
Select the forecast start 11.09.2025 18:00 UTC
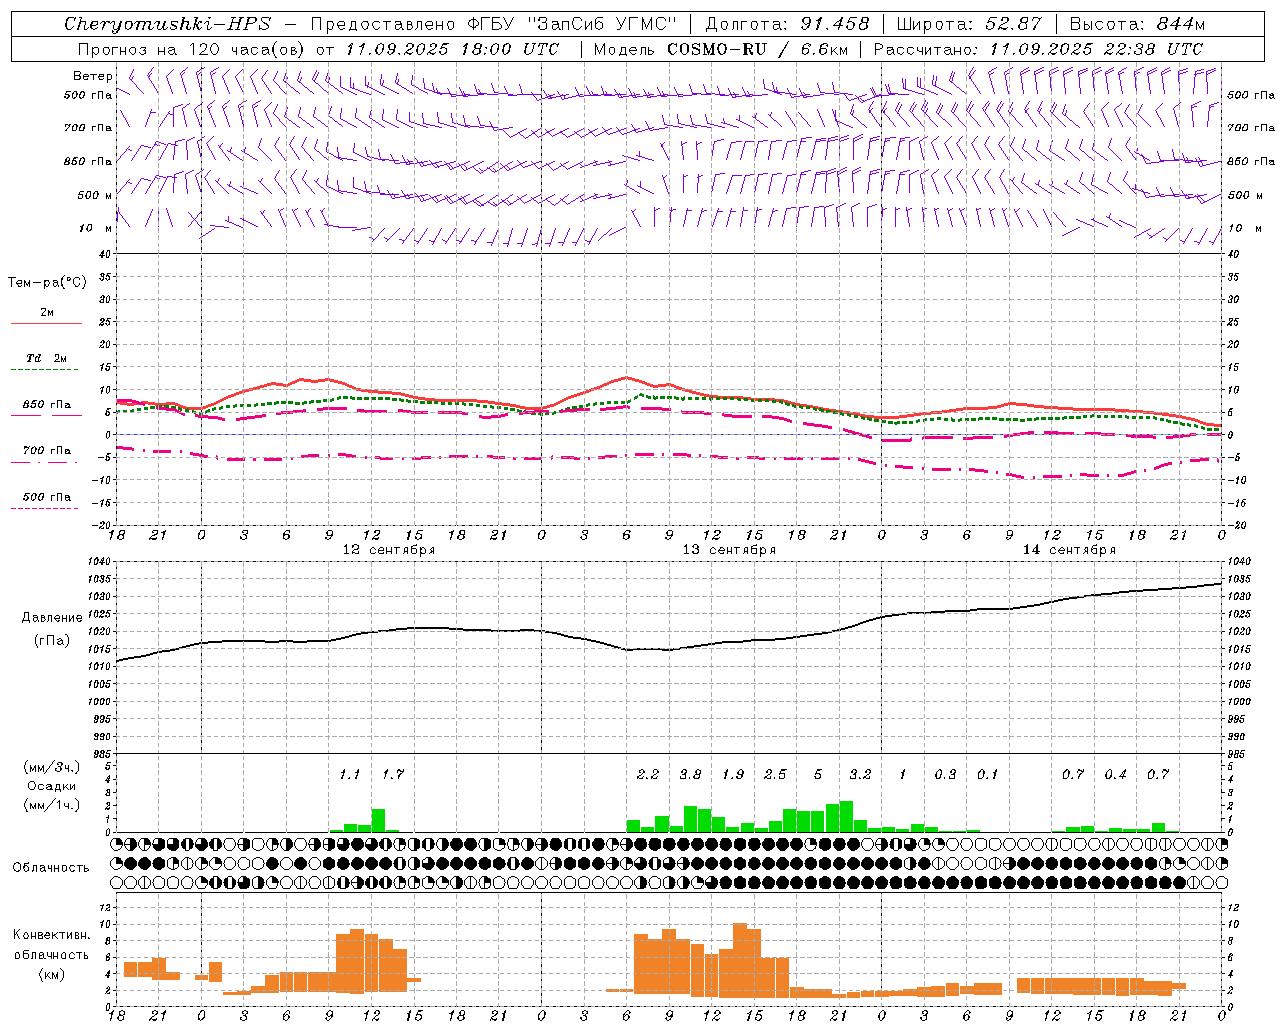452,48
